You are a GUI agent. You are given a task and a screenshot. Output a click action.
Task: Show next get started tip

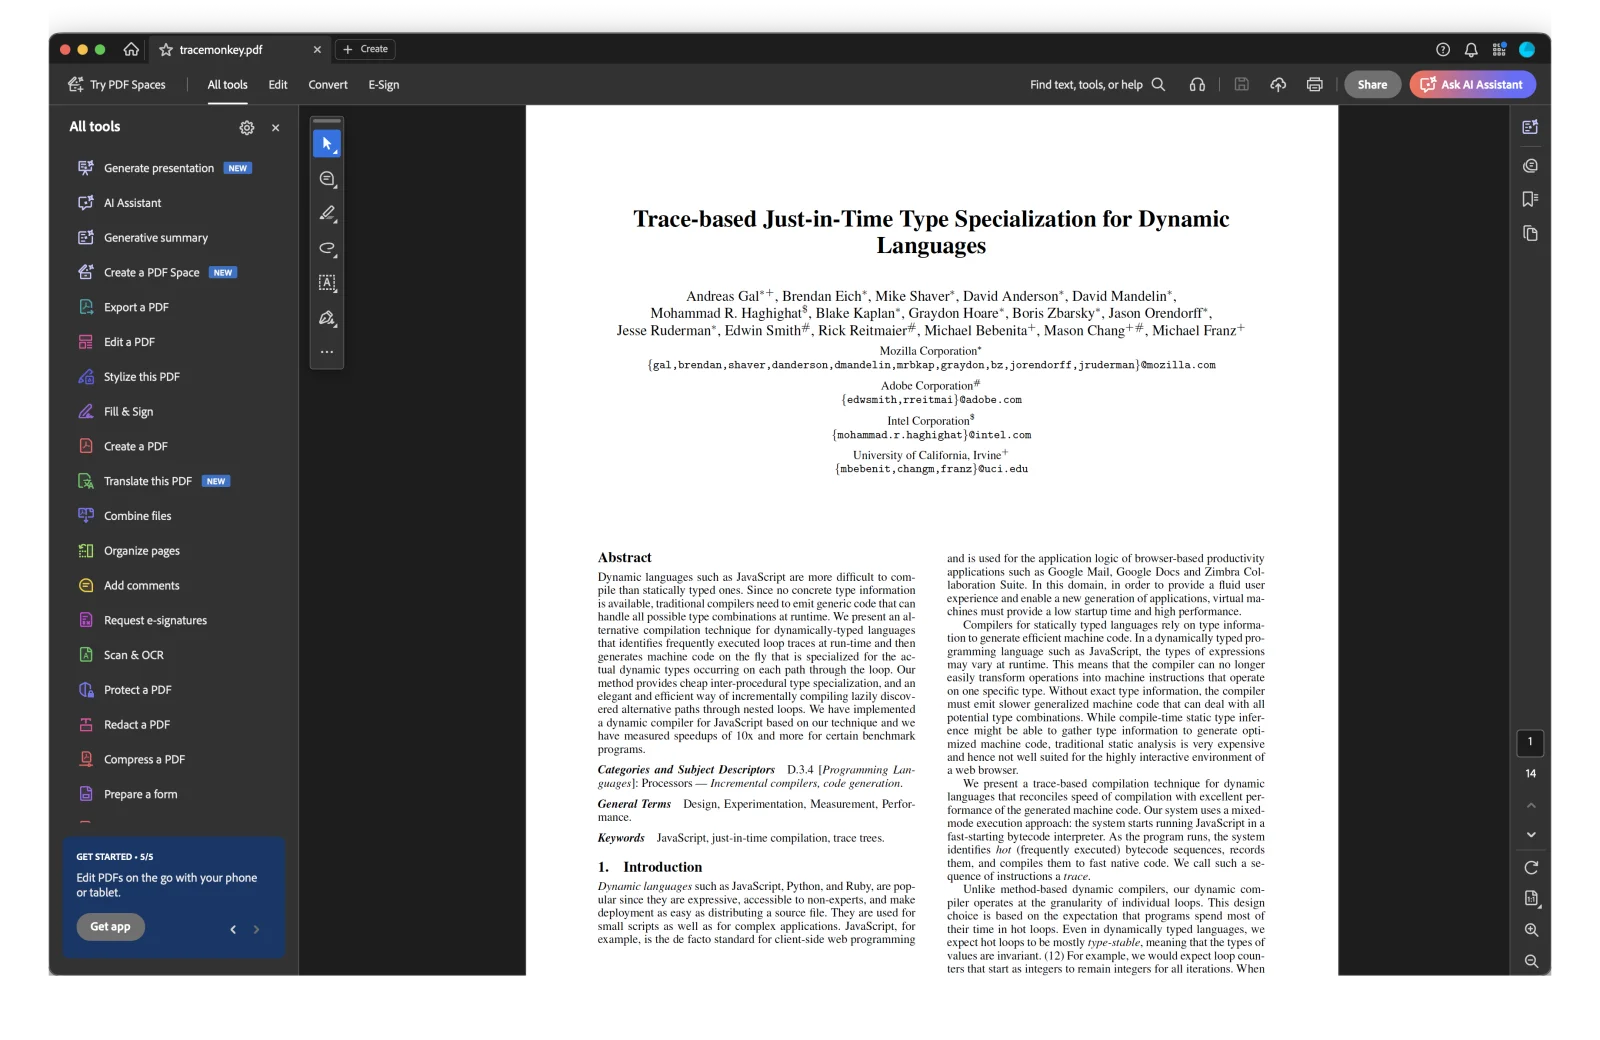[x=257, y=930]
